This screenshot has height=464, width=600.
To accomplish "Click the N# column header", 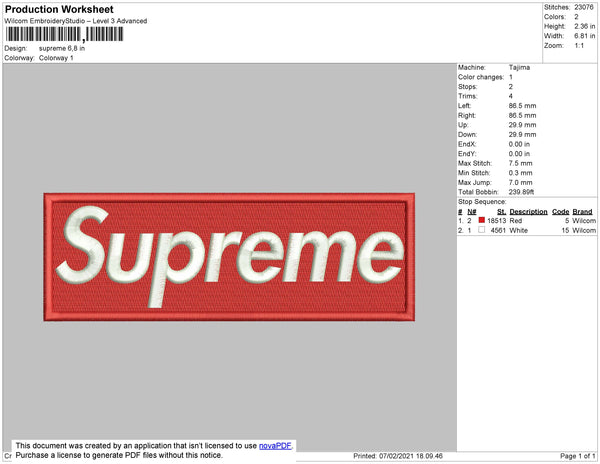I will (x=472, y=212).
